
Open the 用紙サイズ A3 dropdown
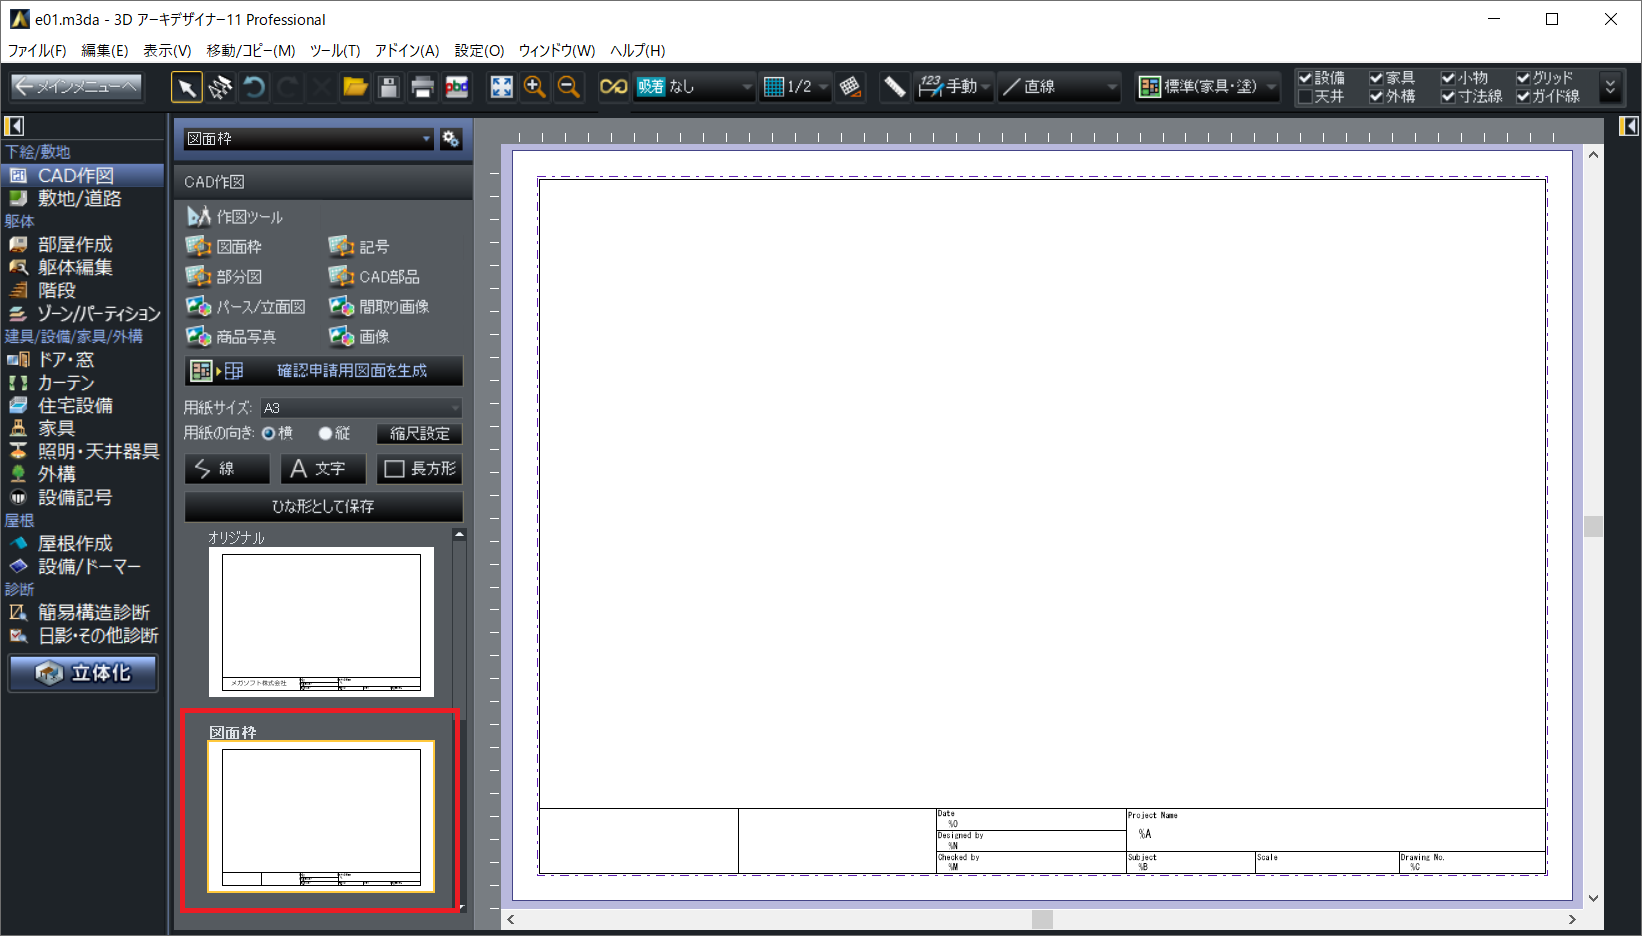[361, 408]
